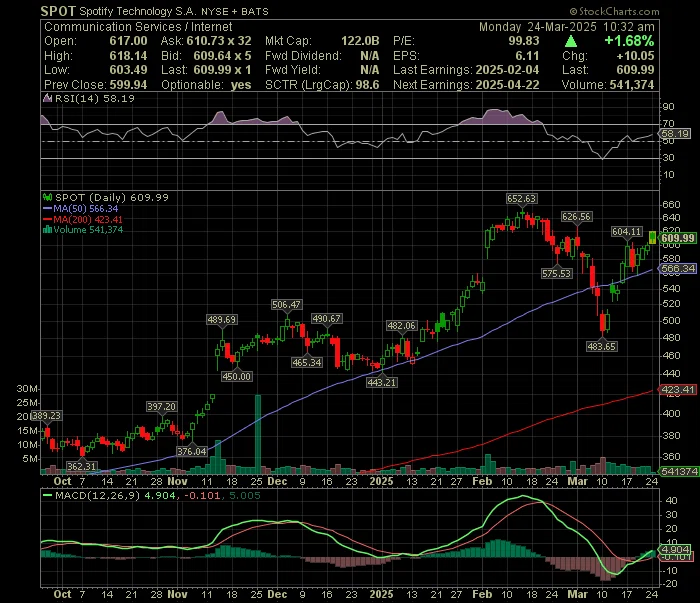Viewport: 700px width, 603px height.
Task: Click the Mkt Cap 122.0B value
Action: click(x=360, y=41)
